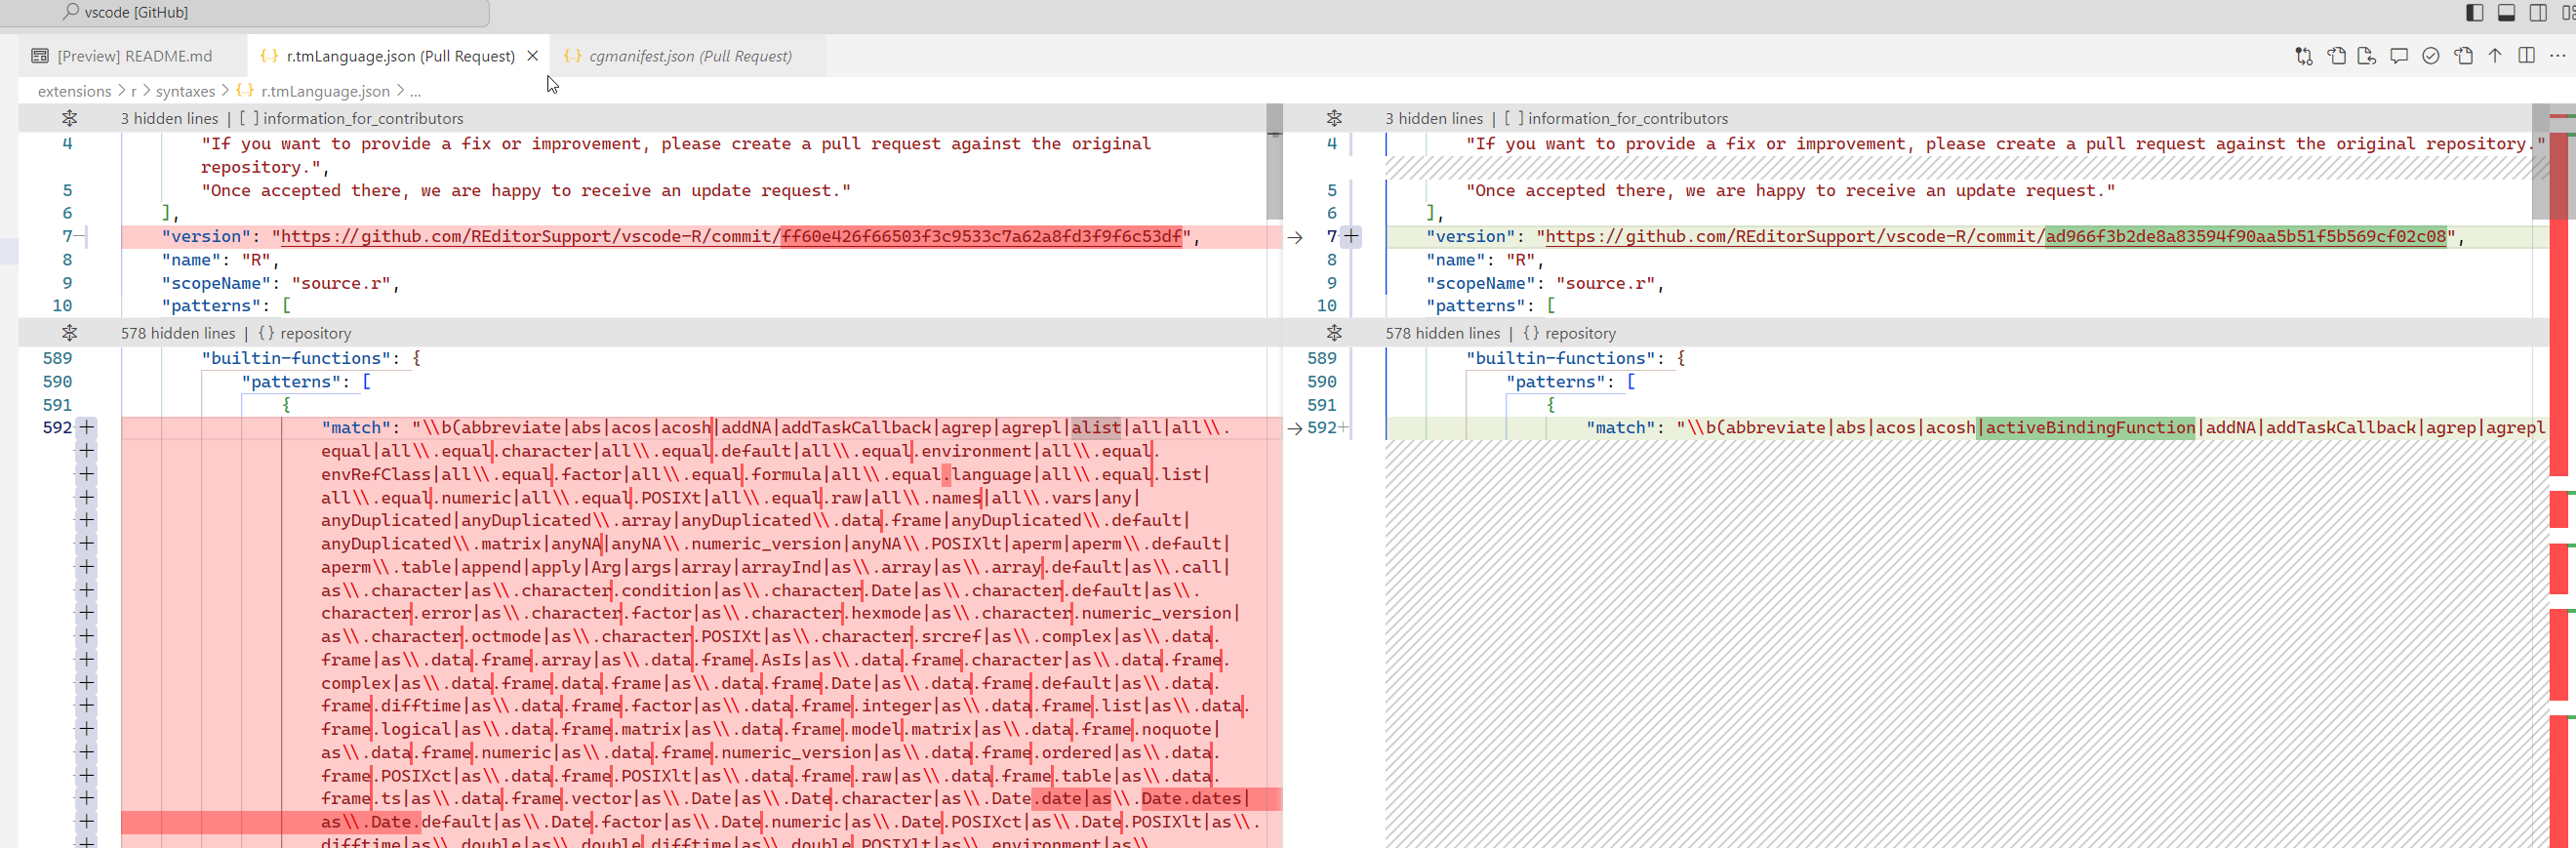
Task: Click the 'extensions' breadcrumb
Action: [75, 91]
